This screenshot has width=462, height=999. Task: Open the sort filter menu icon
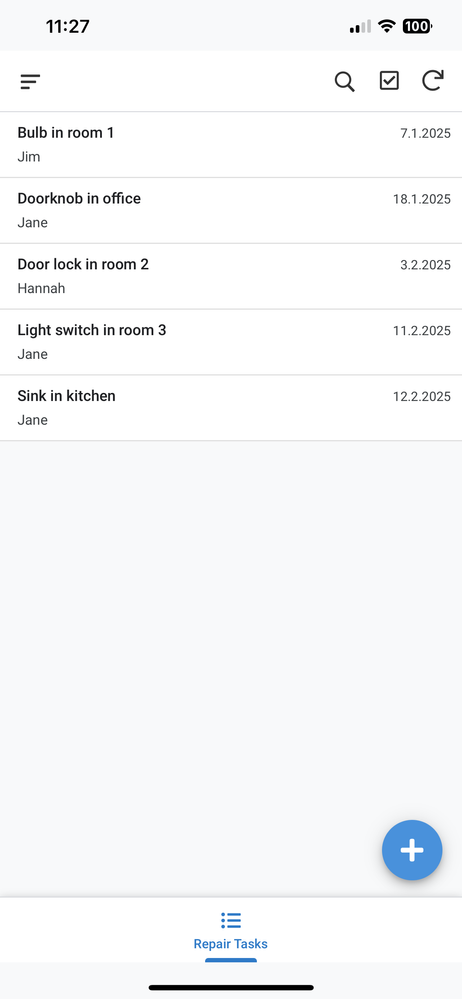pyautogui.click(x=30, y=82)
